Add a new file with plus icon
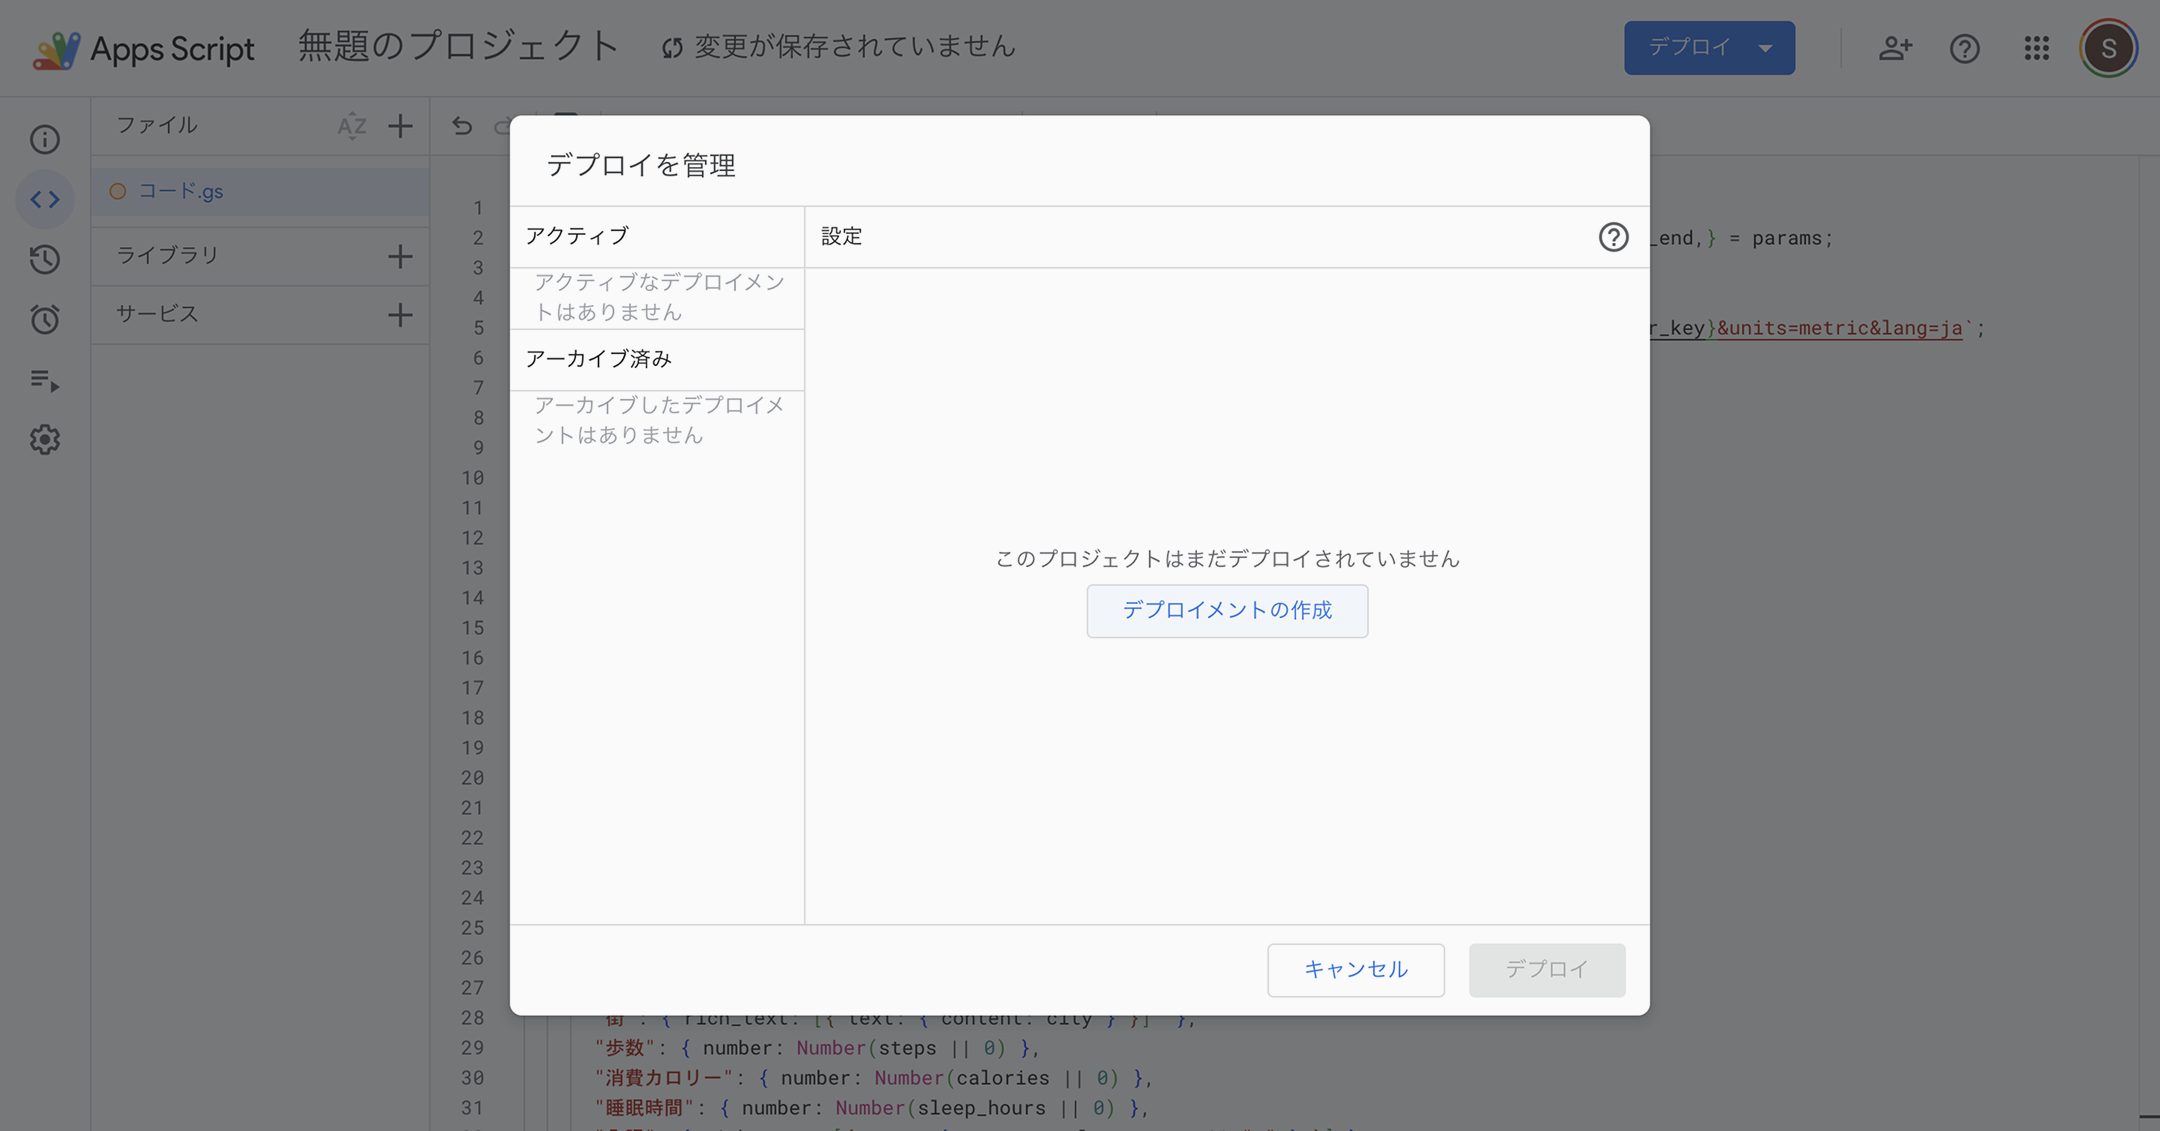The height and width of the screenshot is (1131, 2160). coord(400,126)
